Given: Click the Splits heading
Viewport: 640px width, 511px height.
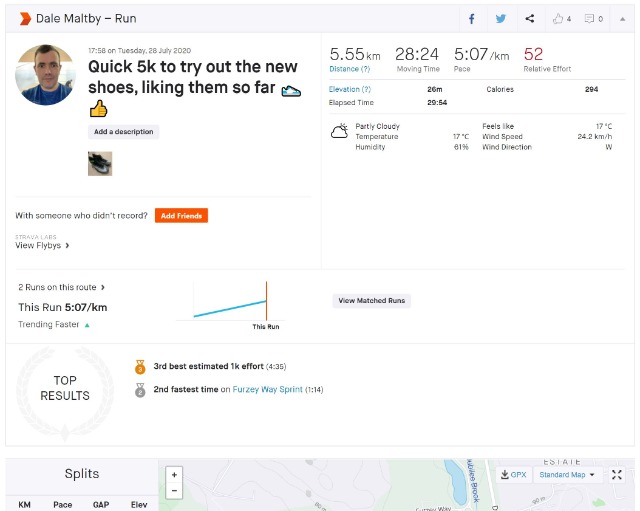Looking at the screenshot, I should (82, 473).
